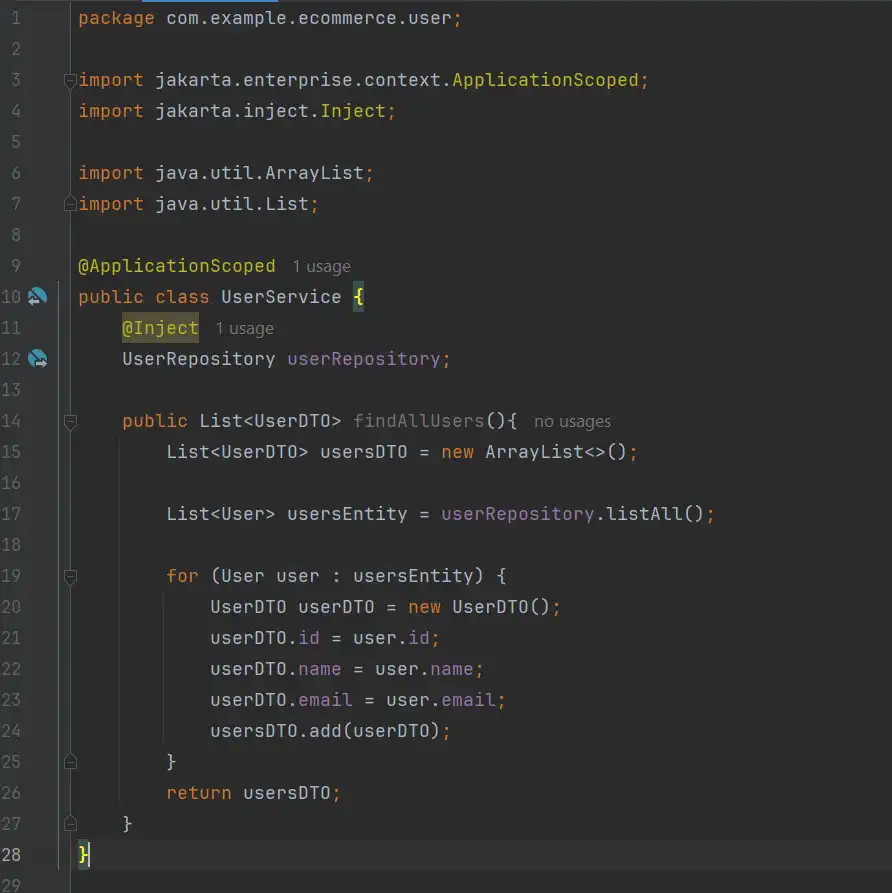The width and height of the screenshot is (892, 893).
Task: Click userDTO.id in the id assignment
Action: (265, 638)
